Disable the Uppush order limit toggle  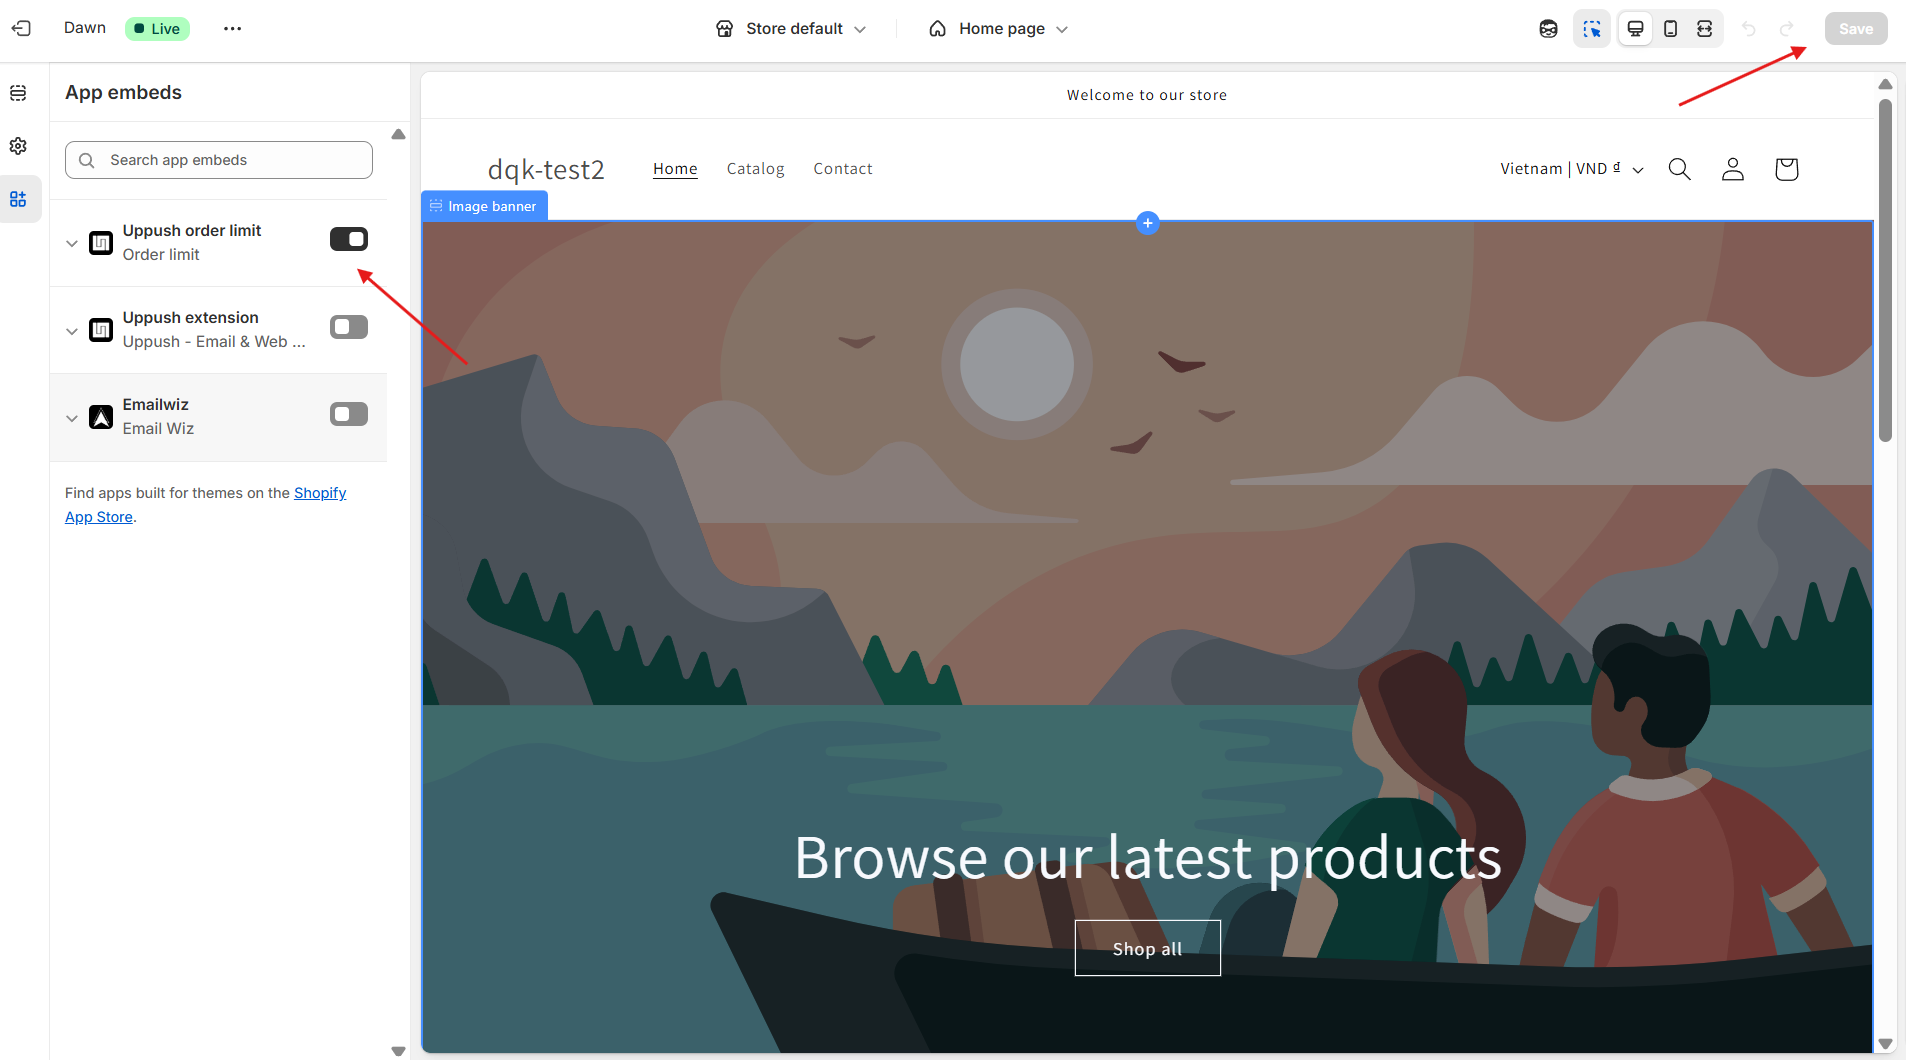348,239
